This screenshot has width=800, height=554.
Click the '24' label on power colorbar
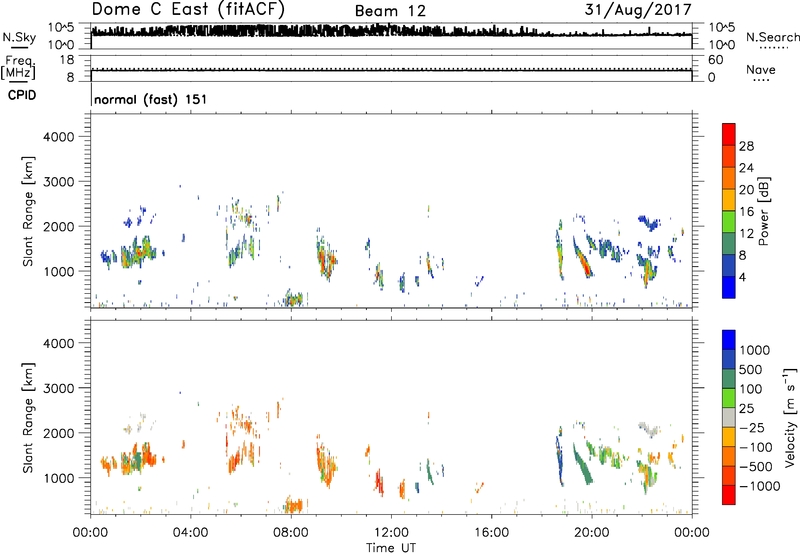click(x=746, y=168)
